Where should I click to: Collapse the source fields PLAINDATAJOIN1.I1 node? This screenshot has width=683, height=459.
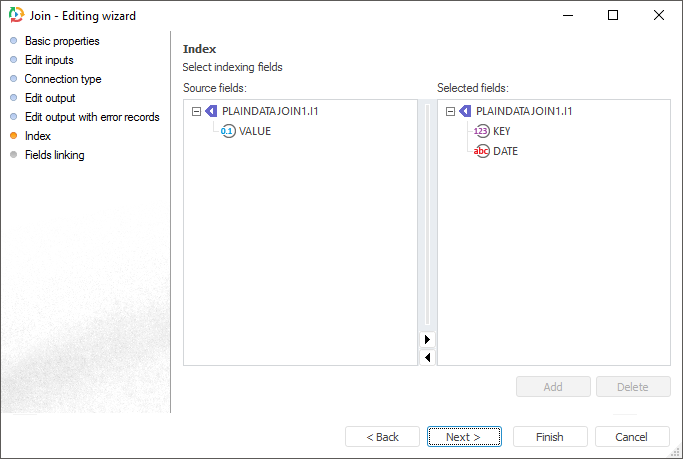click(x=196, y=112)
